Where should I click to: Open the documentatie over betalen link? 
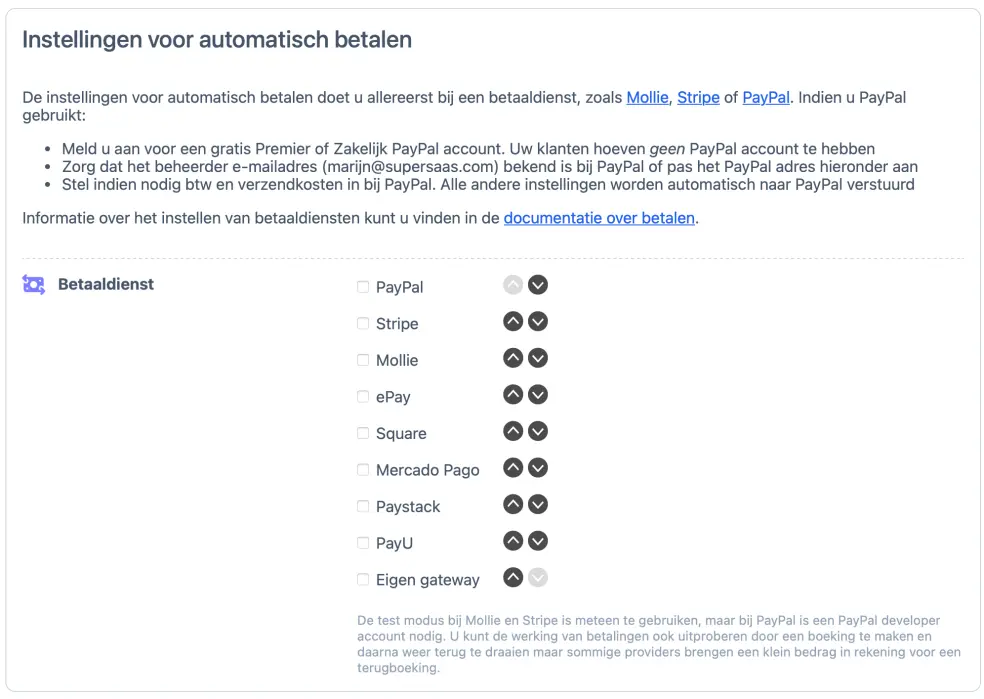tap(598, 217)
